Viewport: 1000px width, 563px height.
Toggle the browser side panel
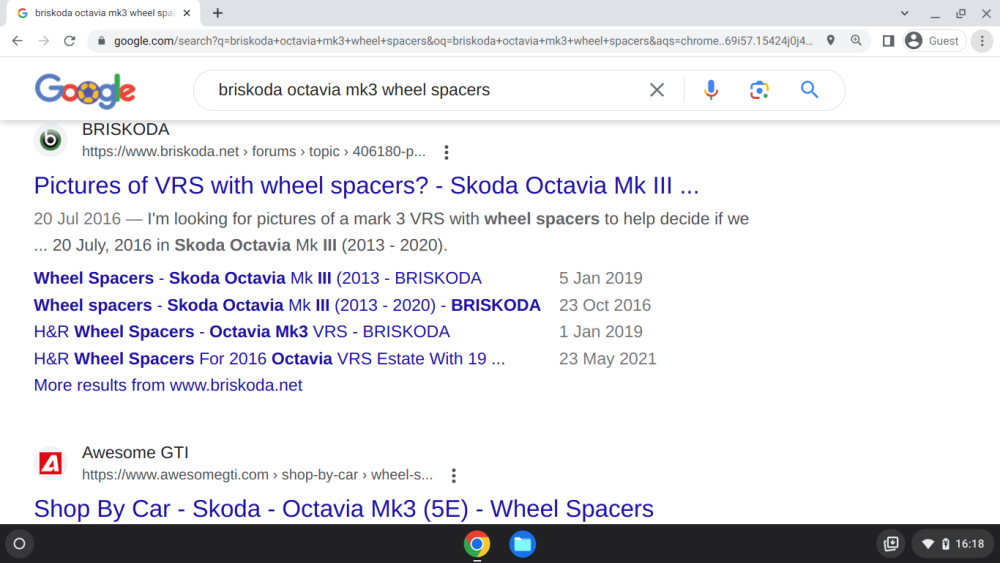pyautogui.click(x=888, y=41)
